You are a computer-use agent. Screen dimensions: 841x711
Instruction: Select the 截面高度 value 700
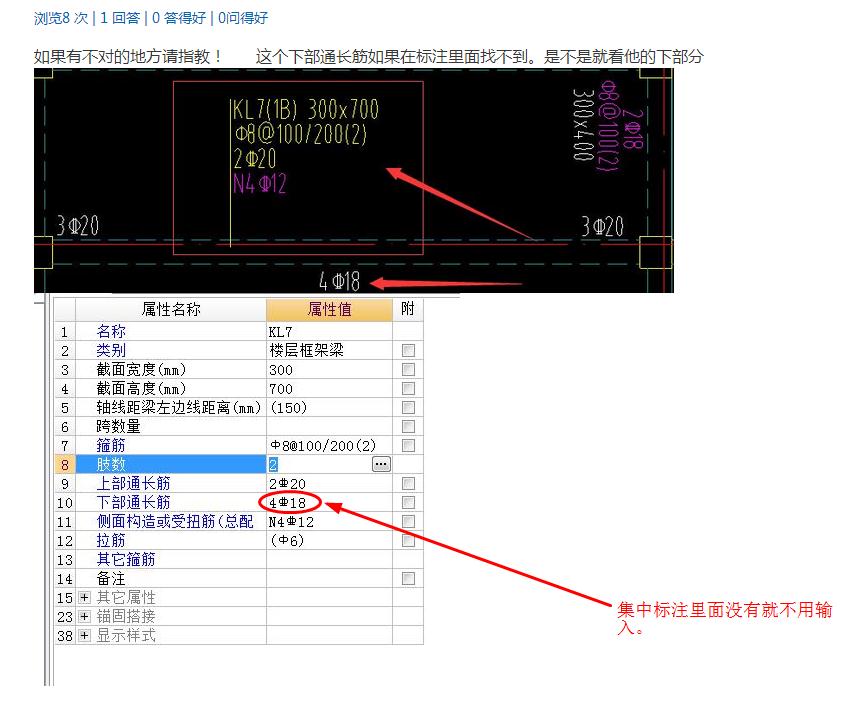tap(281, 389)
